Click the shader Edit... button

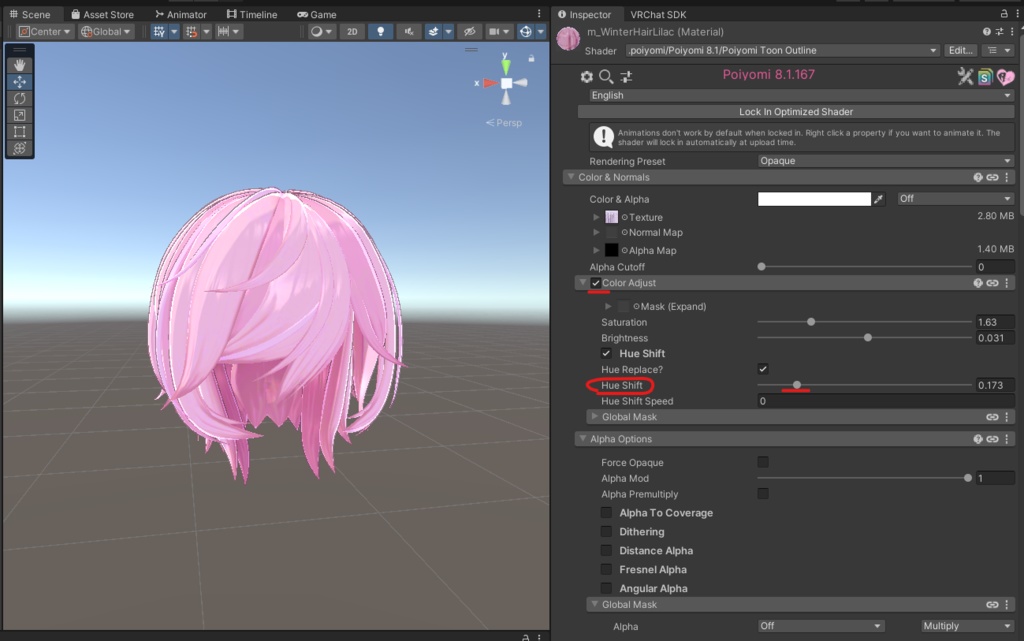click(961, 50)
